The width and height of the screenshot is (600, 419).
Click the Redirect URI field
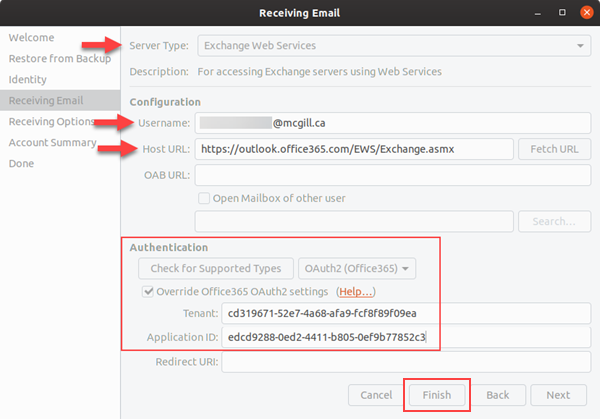point(406,362)
